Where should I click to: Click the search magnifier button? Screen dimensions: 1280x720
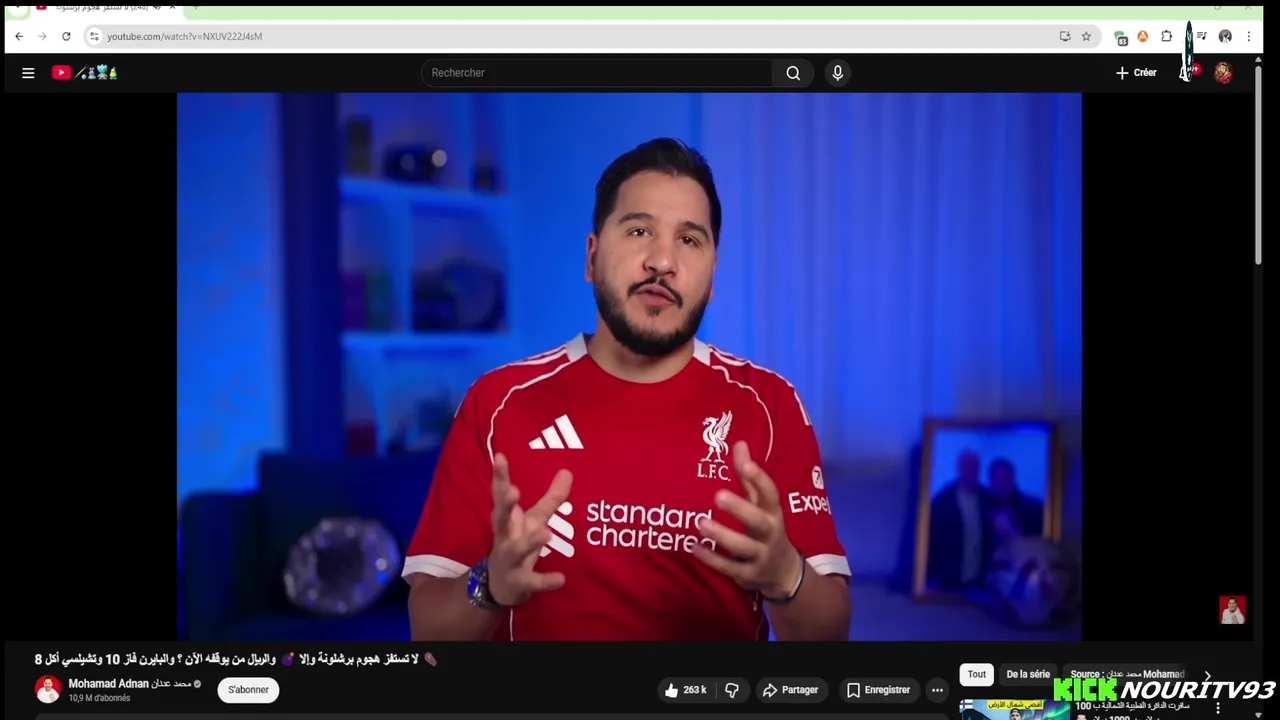click(x=793, y=73)
